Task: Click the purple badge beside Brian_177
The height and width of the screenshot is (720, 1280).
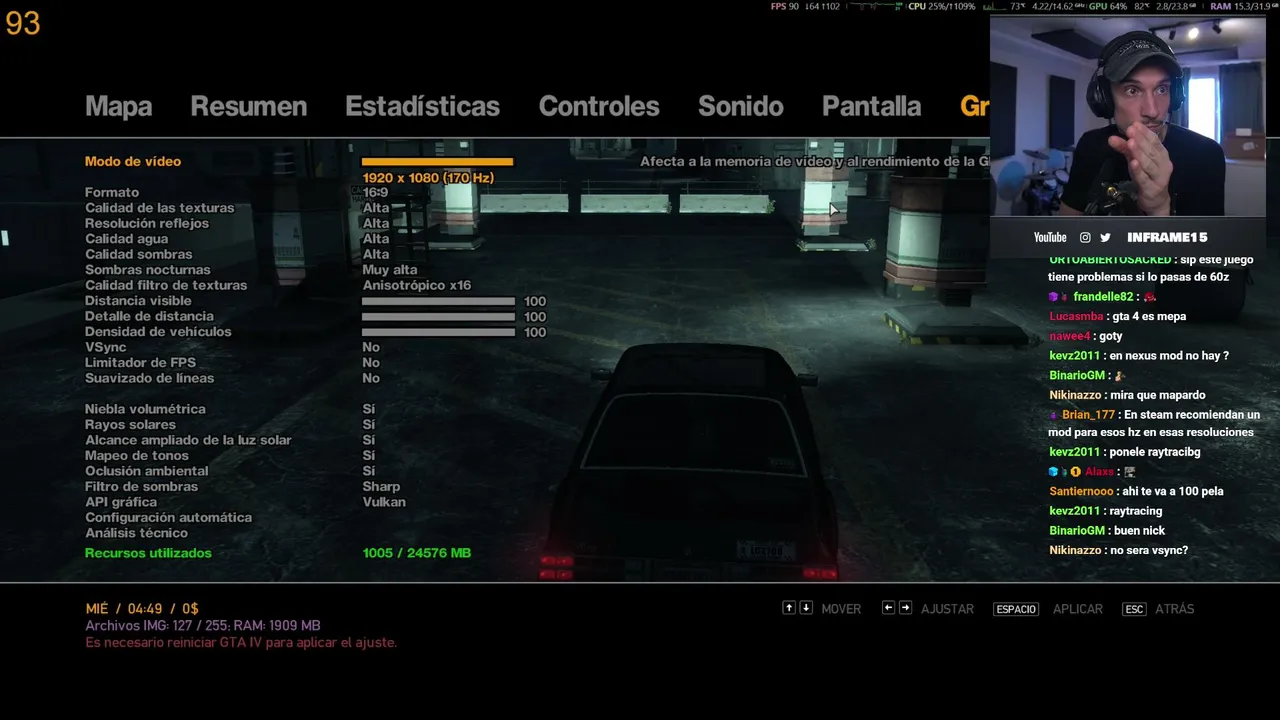Action: click(1053, 415)
